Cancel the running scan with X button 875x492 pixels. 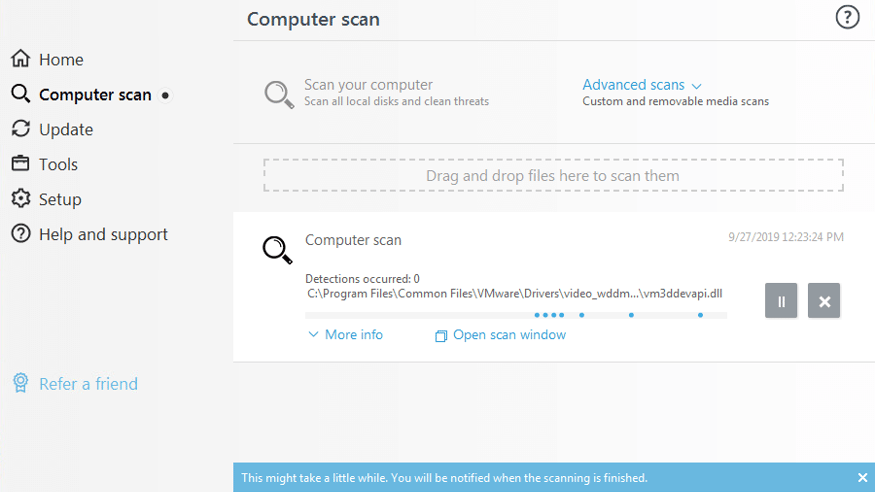pyautogui.click(x=824, y=301)
